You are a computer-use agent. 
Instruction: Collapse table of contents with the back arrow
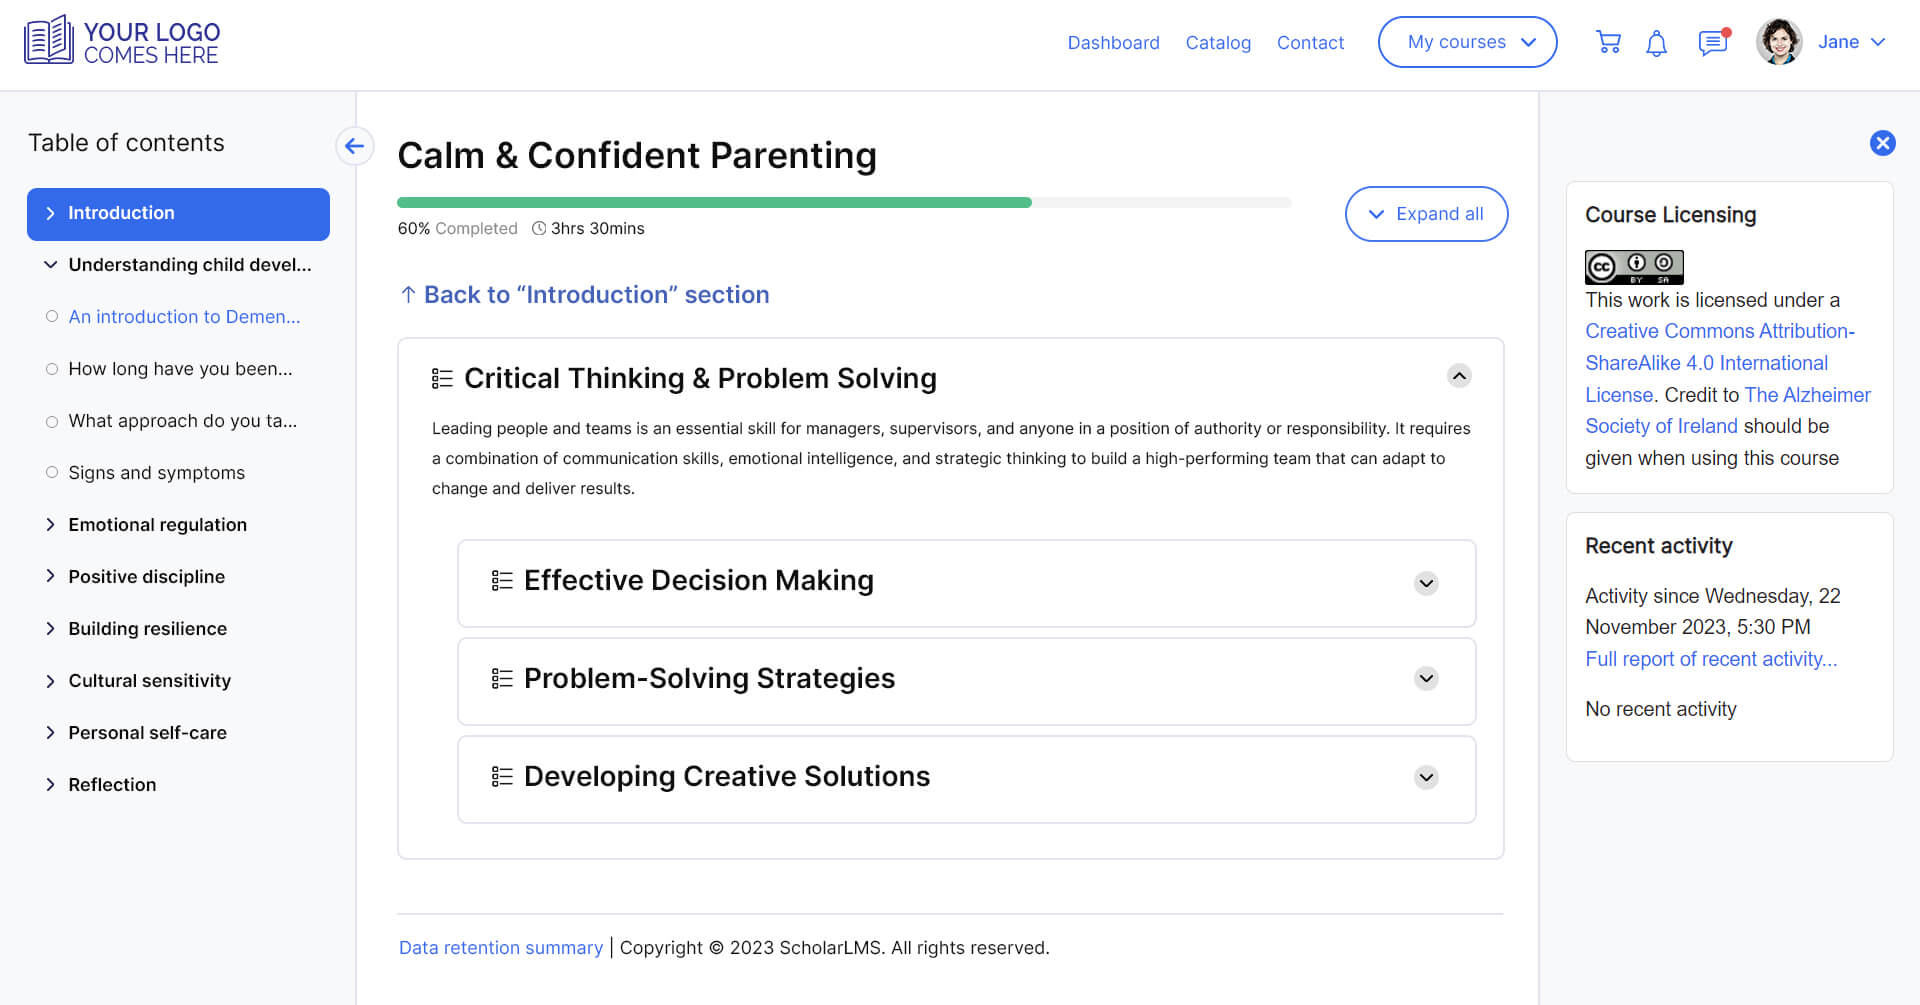tap(354, 146)
